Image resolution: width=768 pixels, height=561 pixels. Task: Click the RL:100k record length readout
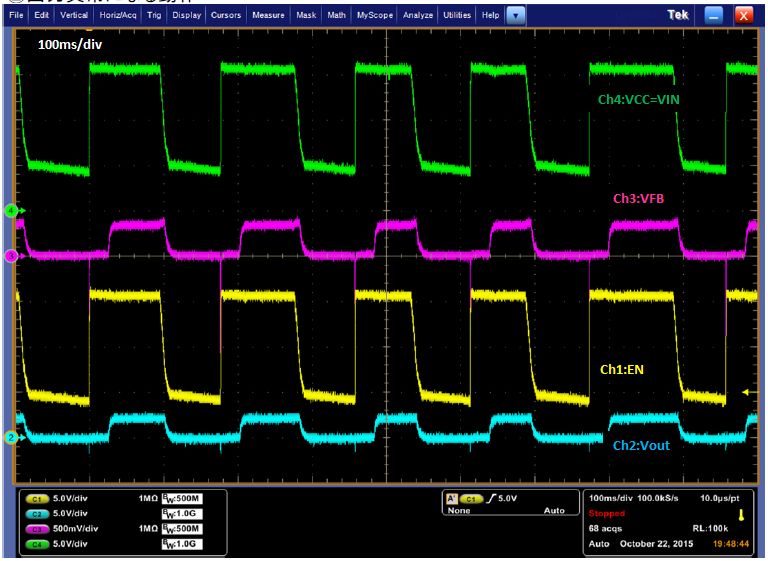point(710,529)
